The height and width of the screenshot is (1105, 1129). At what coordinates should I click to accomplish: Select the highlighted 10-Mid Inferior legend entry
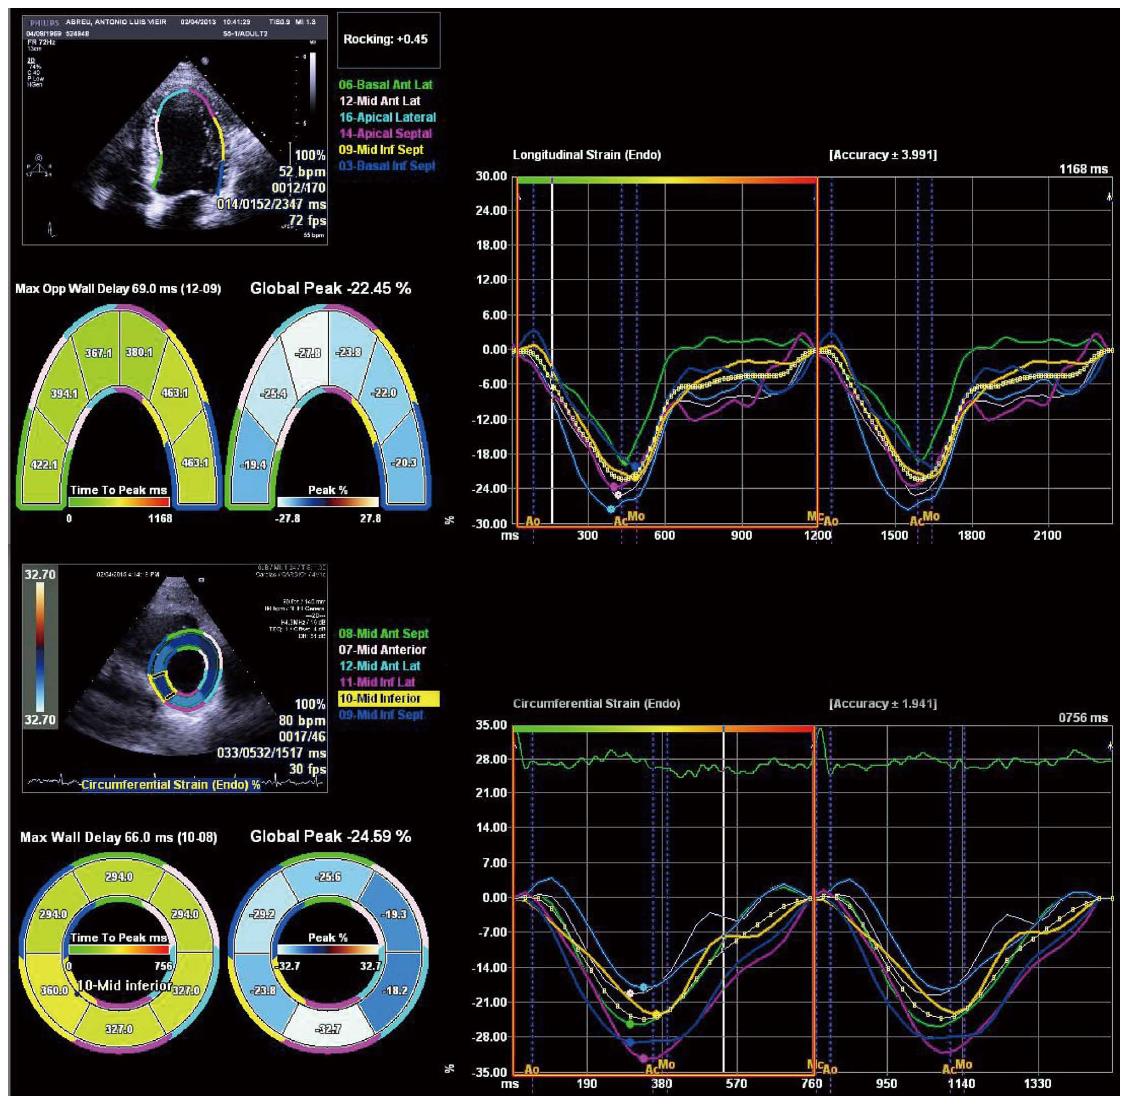(x=389, y=699)
